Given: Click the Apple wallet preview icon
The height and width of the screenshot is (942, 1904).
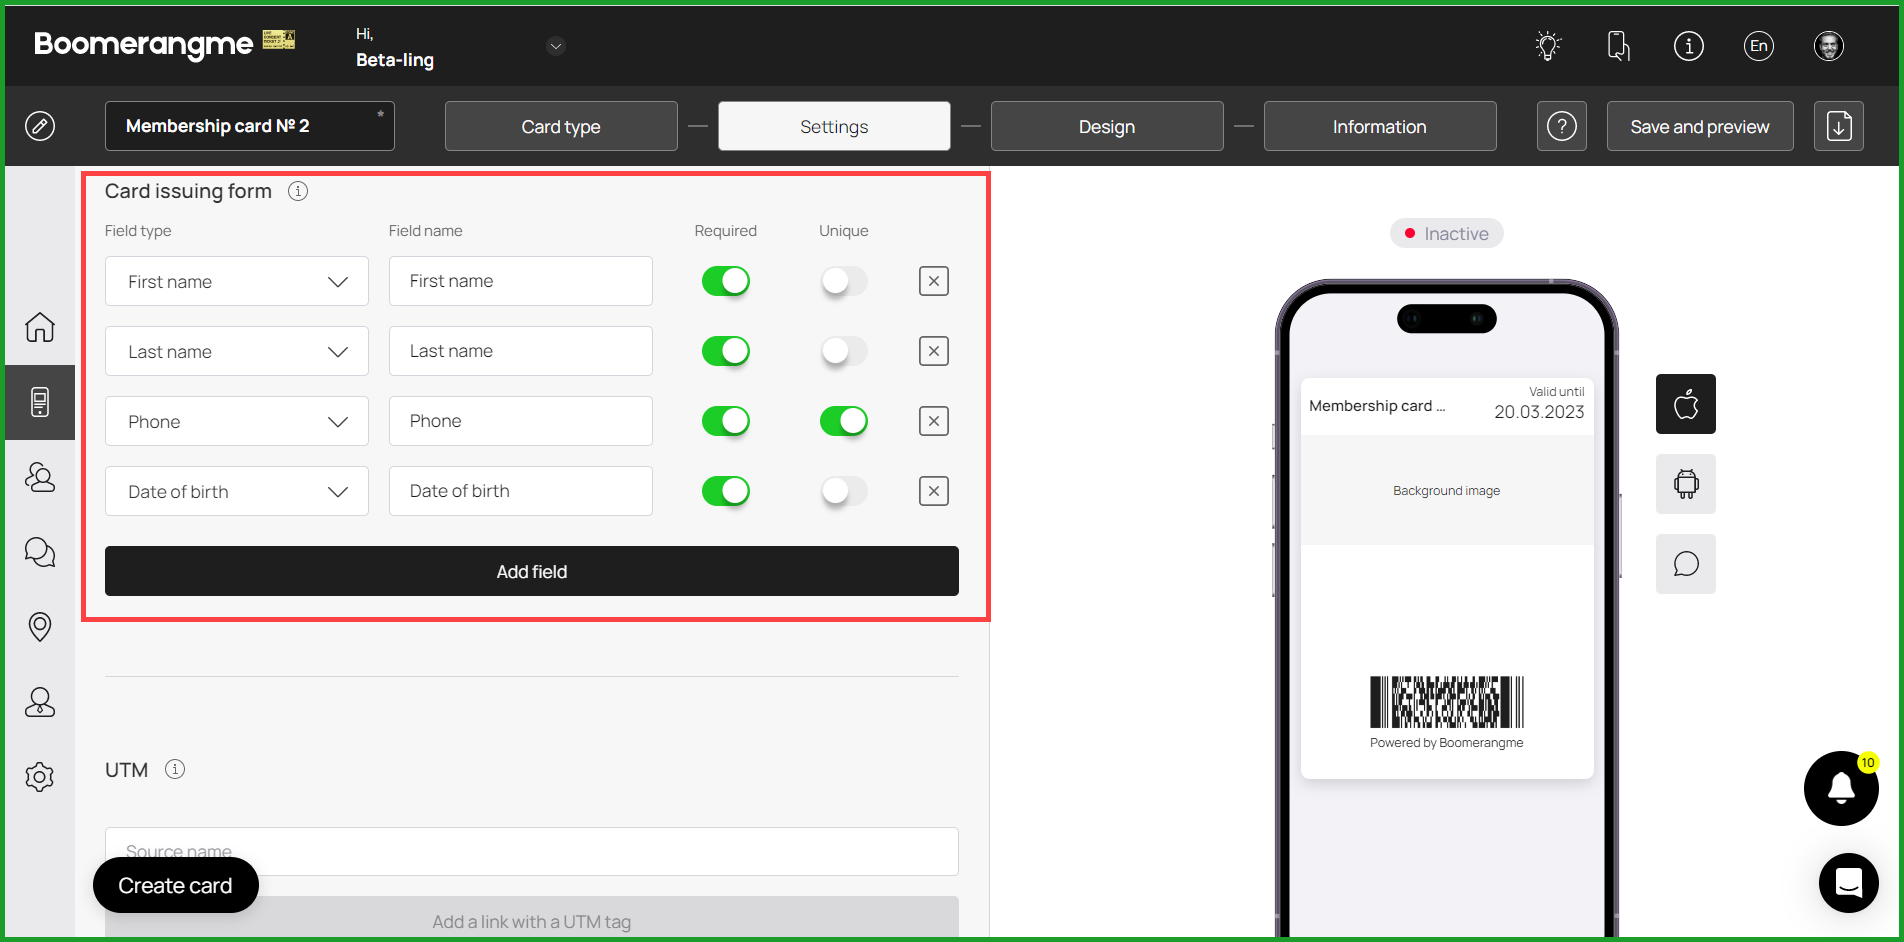Looking at the screenshot, I should pyautogui.click(x=1685, y=404).
